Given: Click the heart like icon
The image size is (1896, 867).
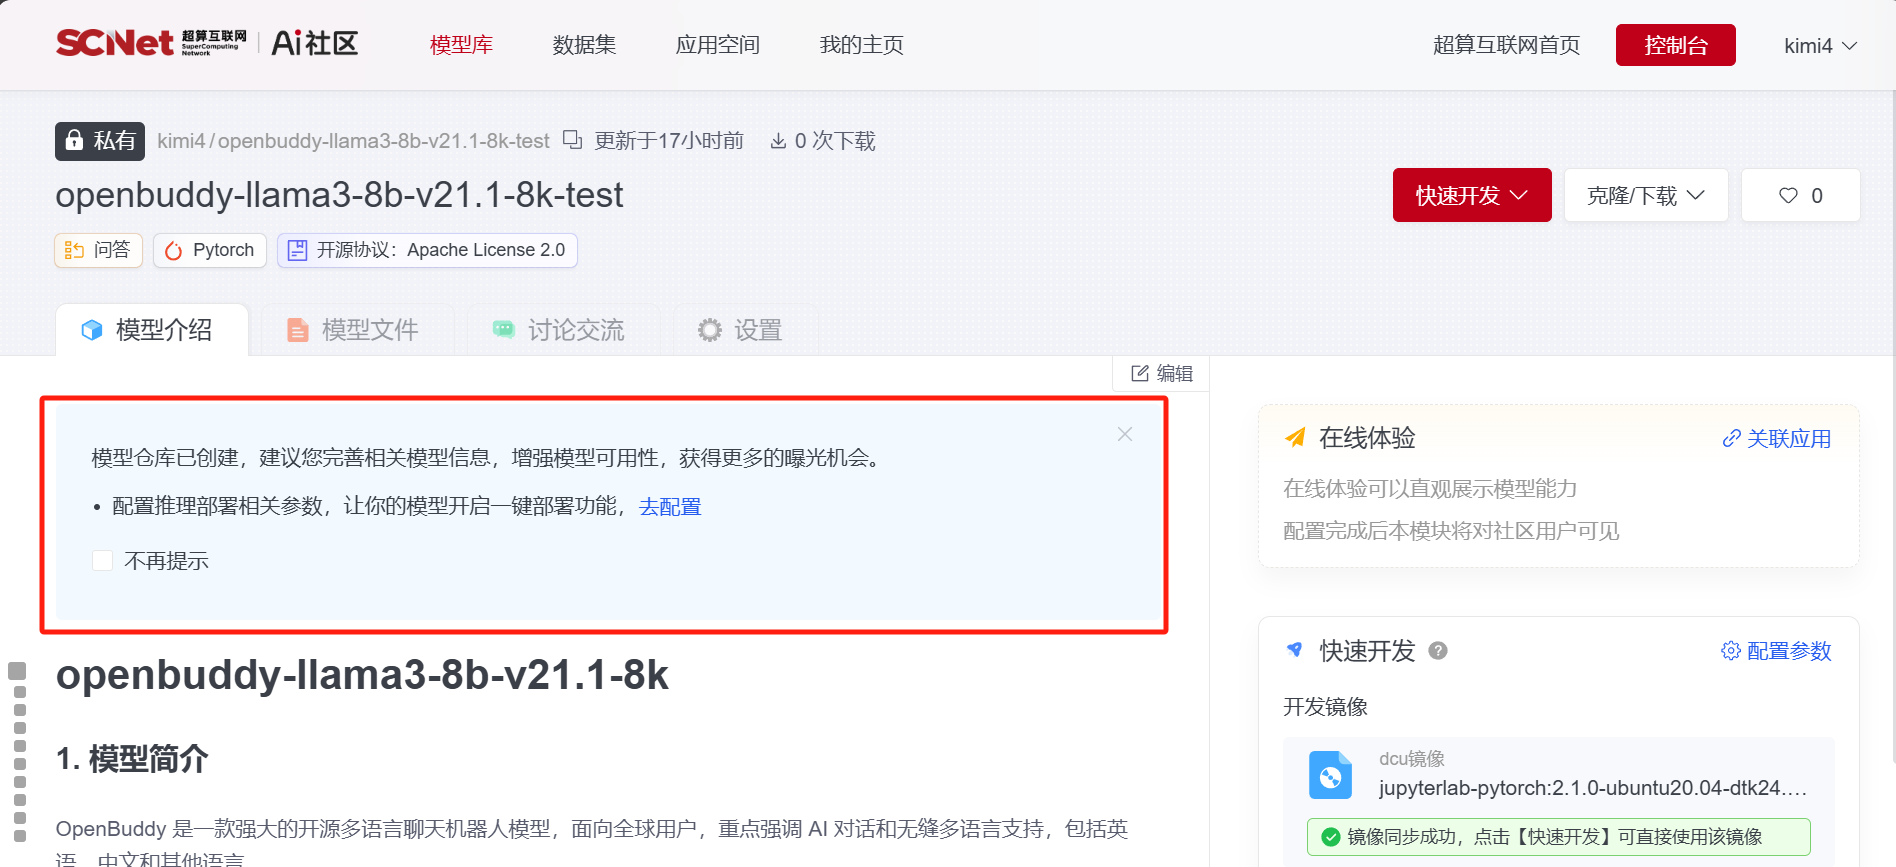Looking at the screenshot, I should coord(1788,195).
